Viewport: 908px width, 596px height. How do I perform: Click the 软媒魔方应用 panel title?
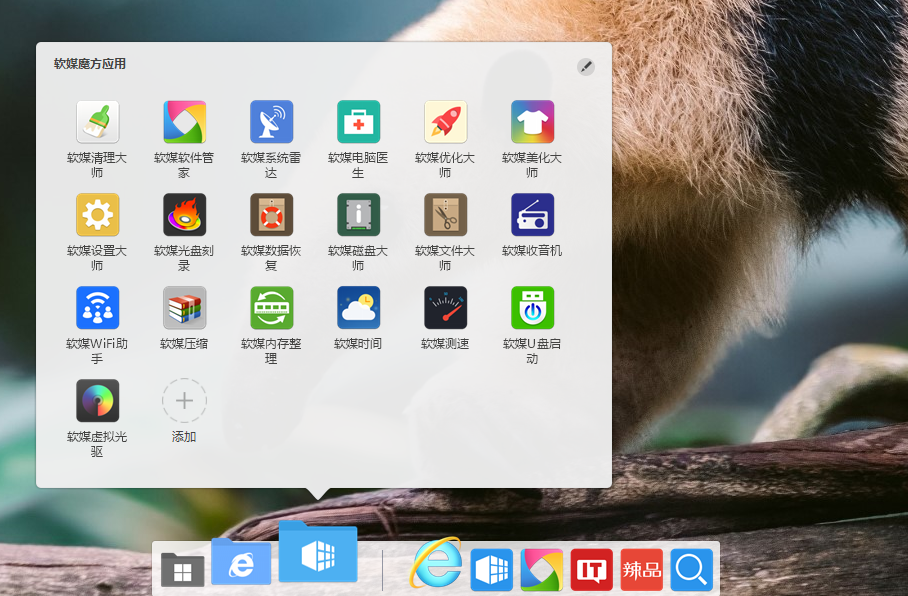pos(90,64)
